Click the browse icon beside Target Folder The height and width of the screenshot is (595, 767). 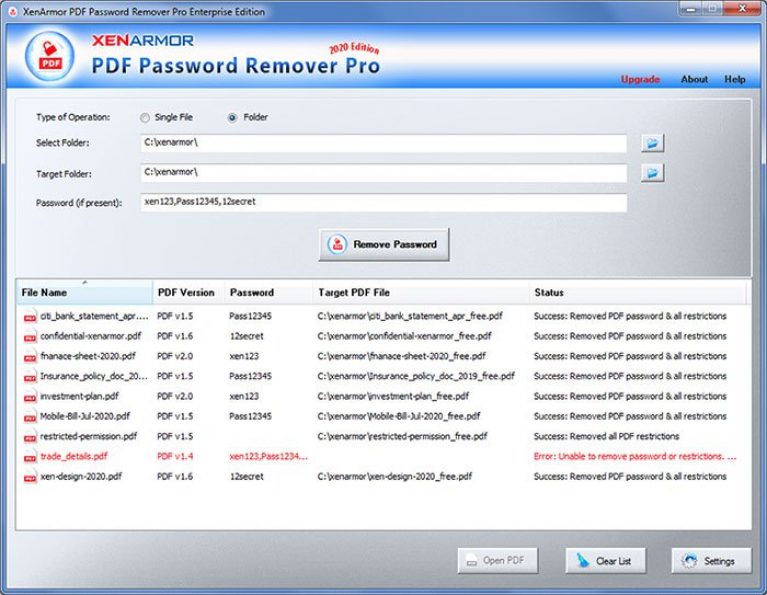click(652, 173)
